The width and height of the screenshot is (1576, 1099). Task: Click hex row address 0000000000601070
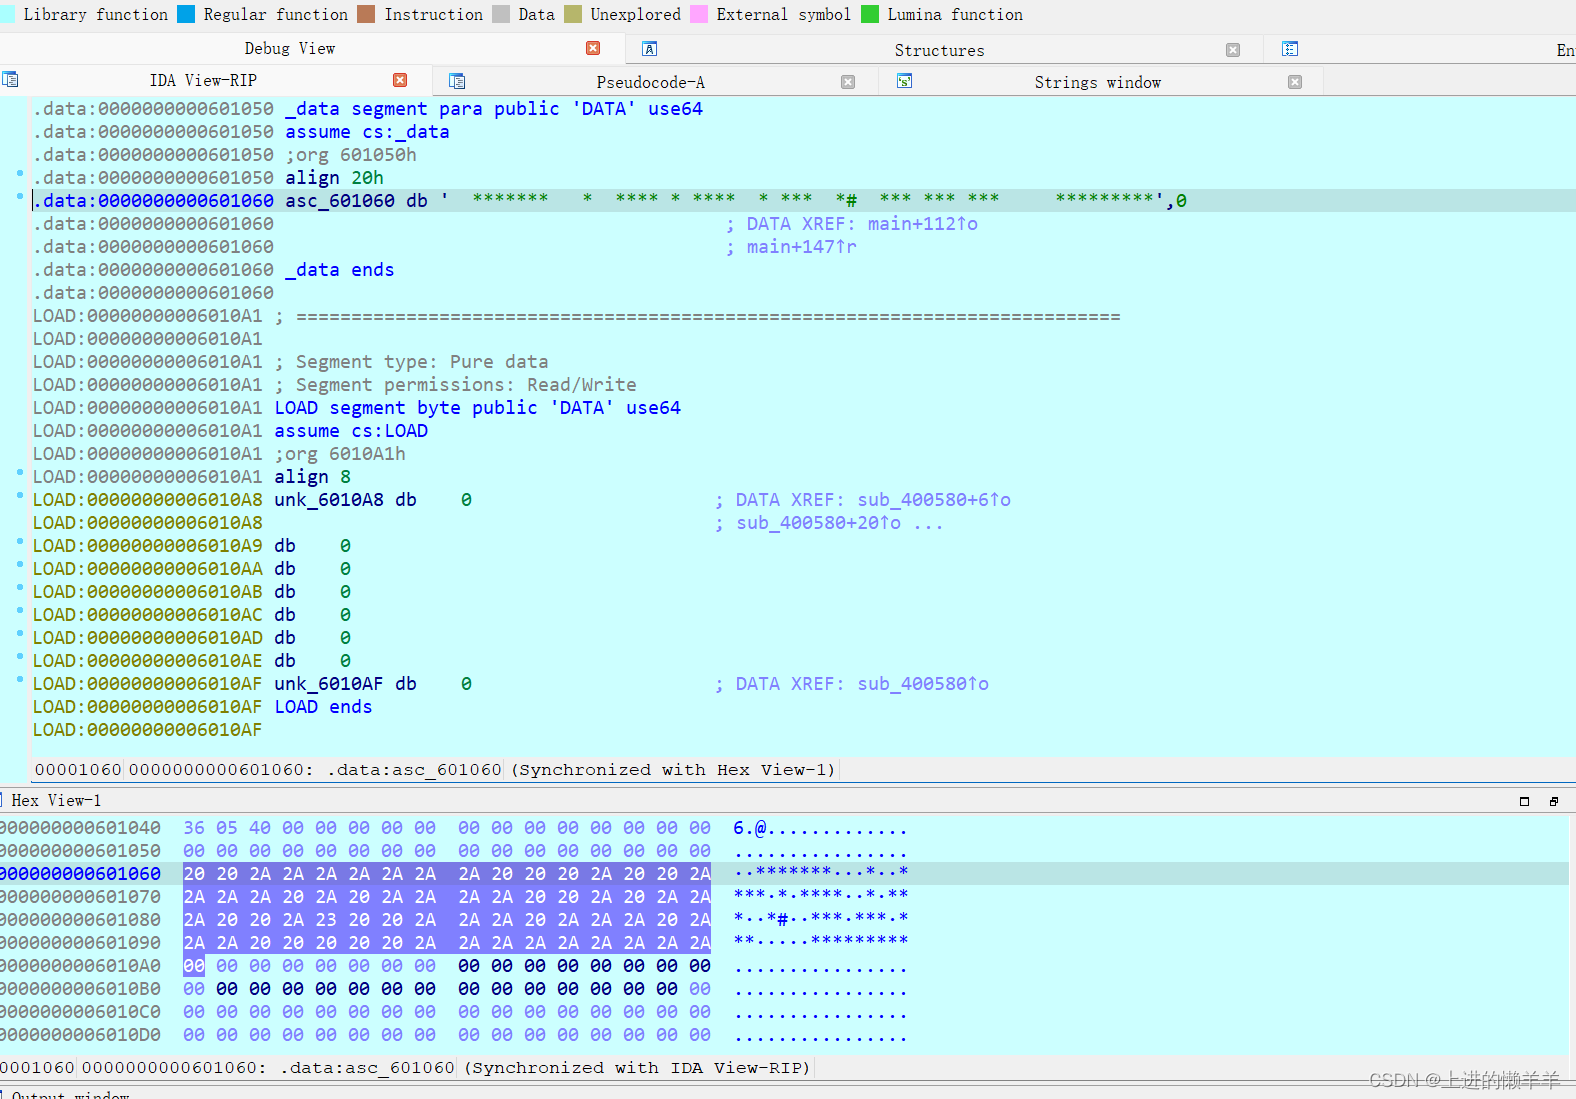click(x=80, y=897)
